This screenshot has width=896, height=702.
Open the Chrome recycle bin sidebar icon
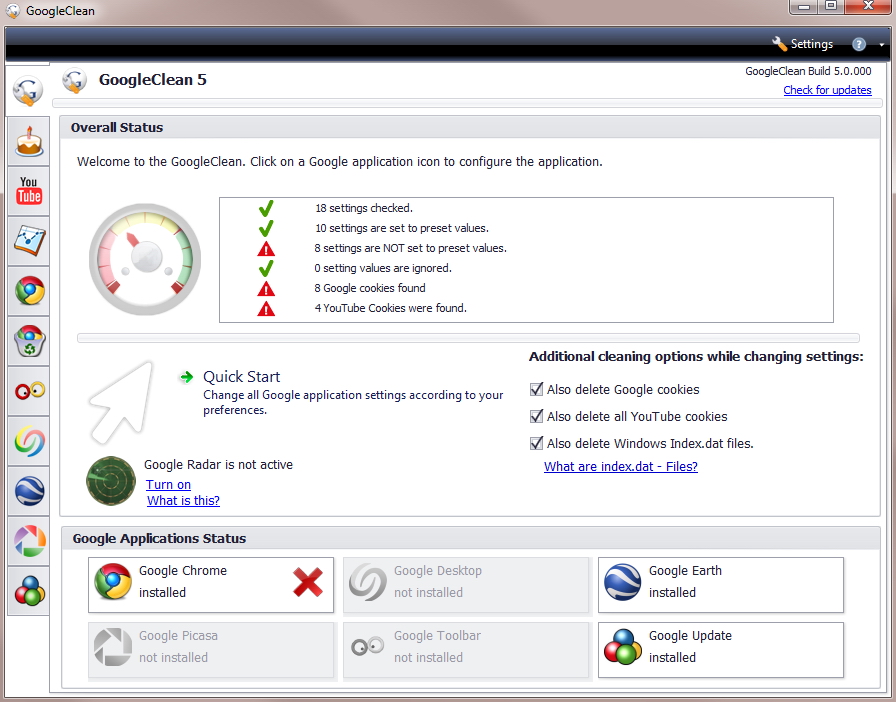(x=29, y=341)
